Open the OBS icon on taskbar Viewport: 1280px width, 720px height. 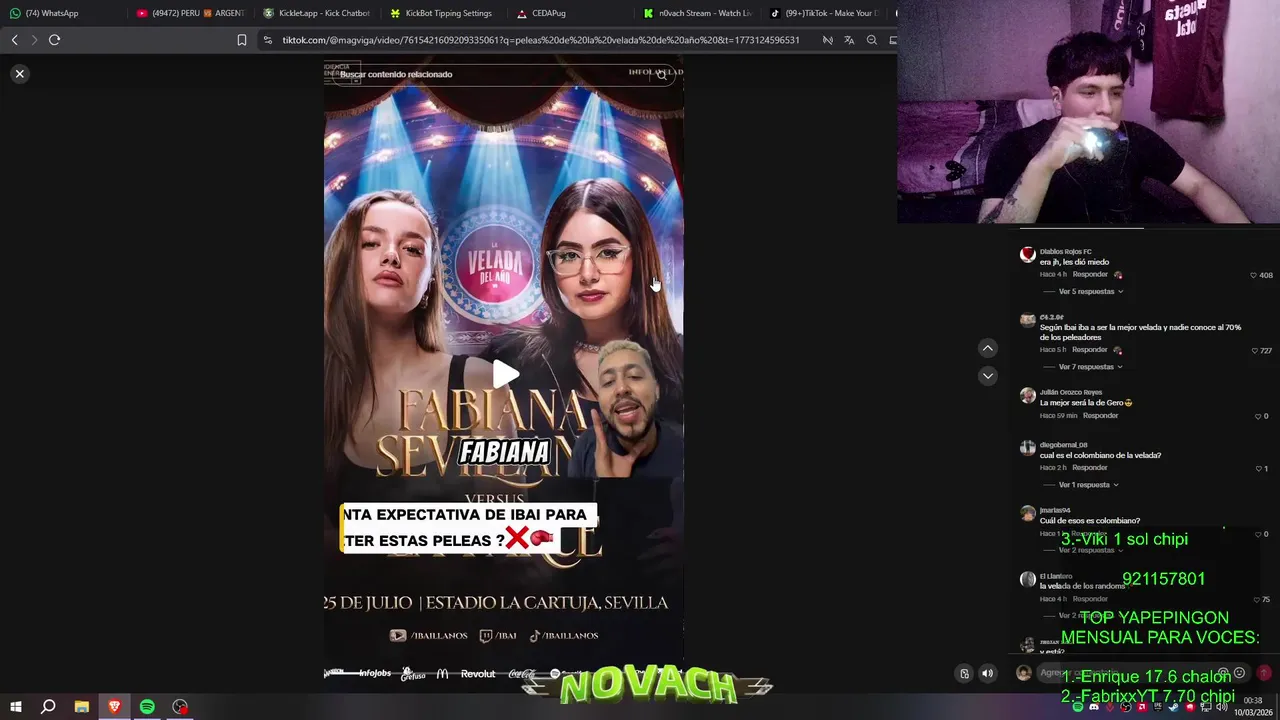[x=180, y=707]
